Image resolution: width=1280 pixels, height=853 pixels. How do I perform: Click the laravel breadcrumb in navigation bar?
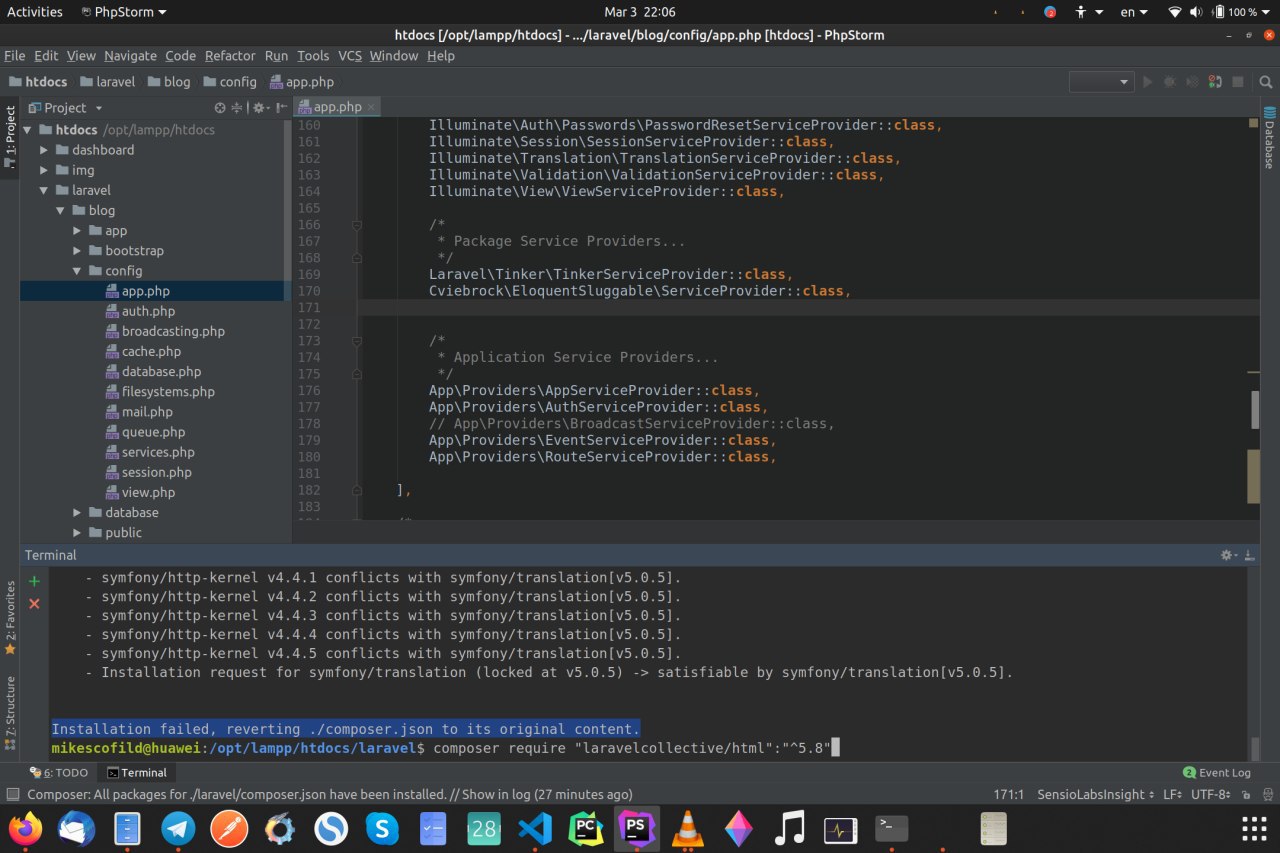tap(107, 82)
